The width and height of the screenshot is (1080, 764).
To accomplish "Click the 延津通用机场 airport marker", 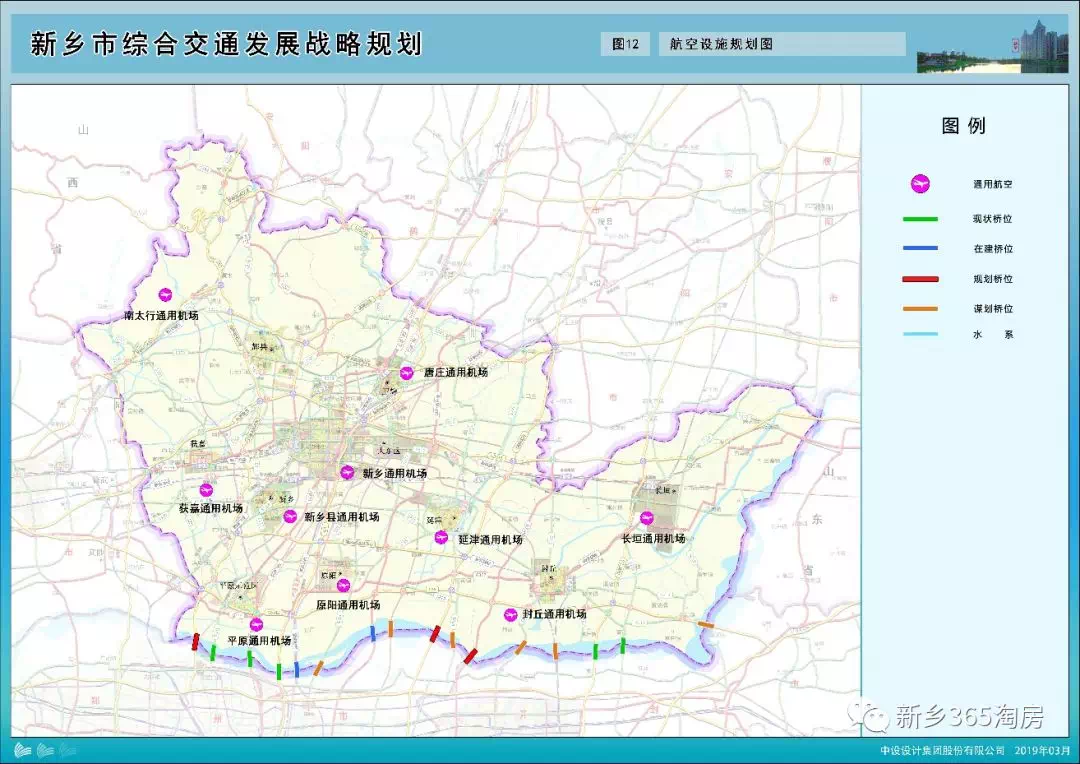I will tap(441, 537).
